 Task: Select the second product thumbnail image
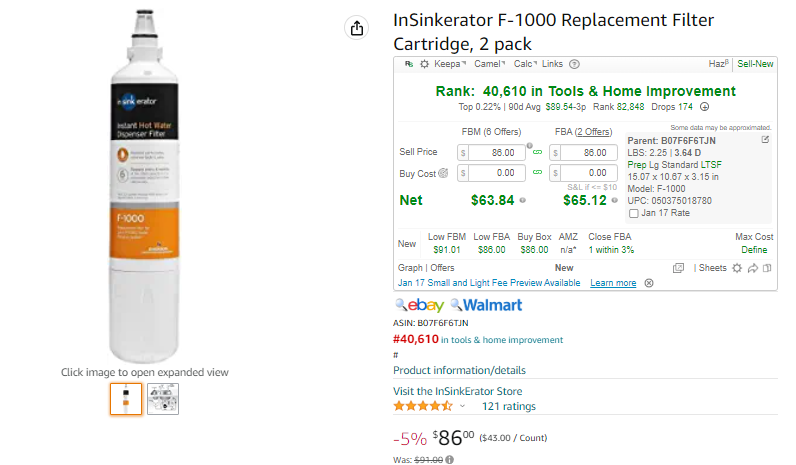tap(163, 399)
